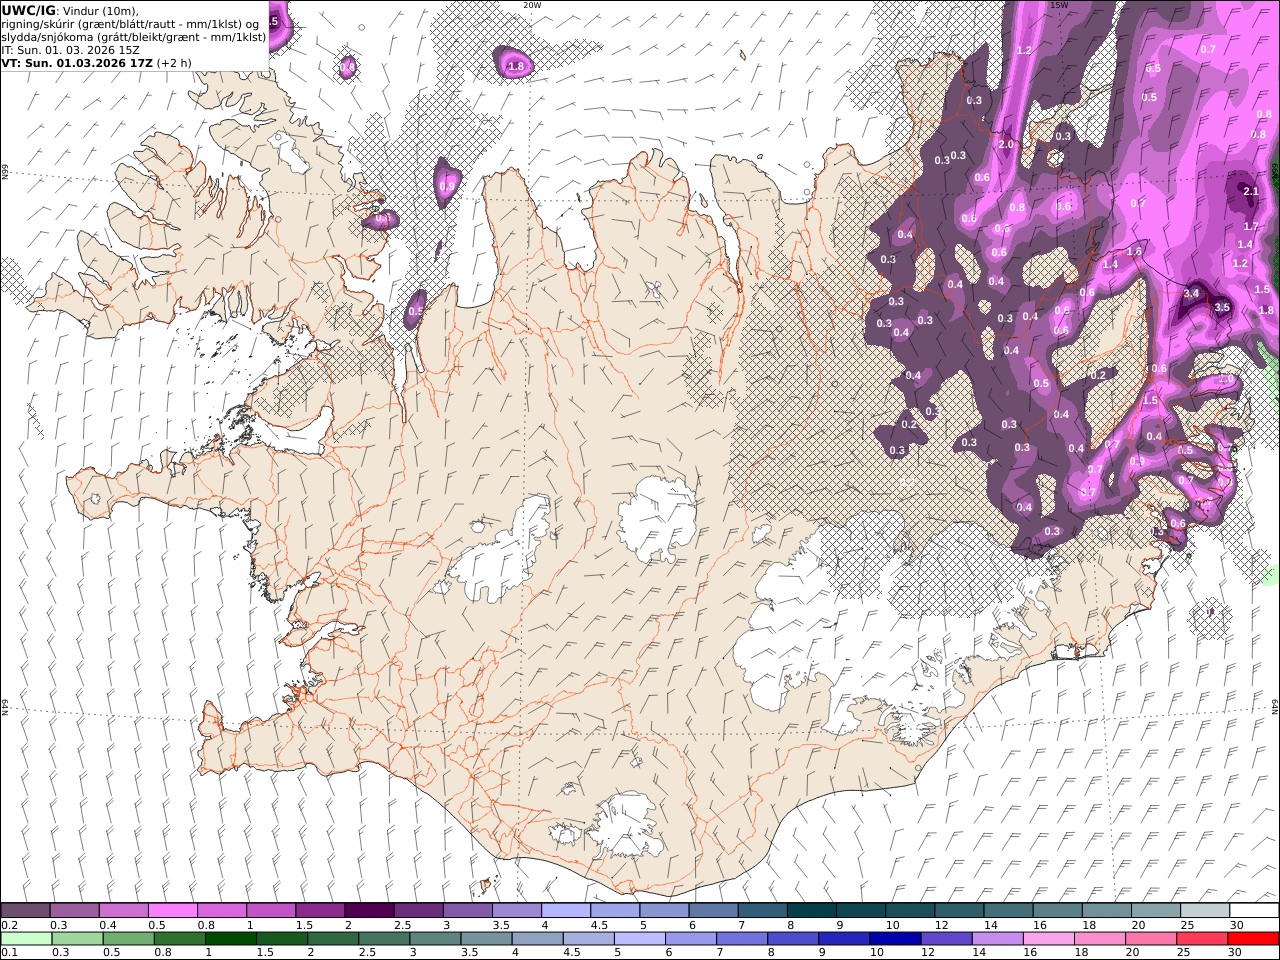Select the top-row swatch between 0.8 and 1

pos(222,911)
